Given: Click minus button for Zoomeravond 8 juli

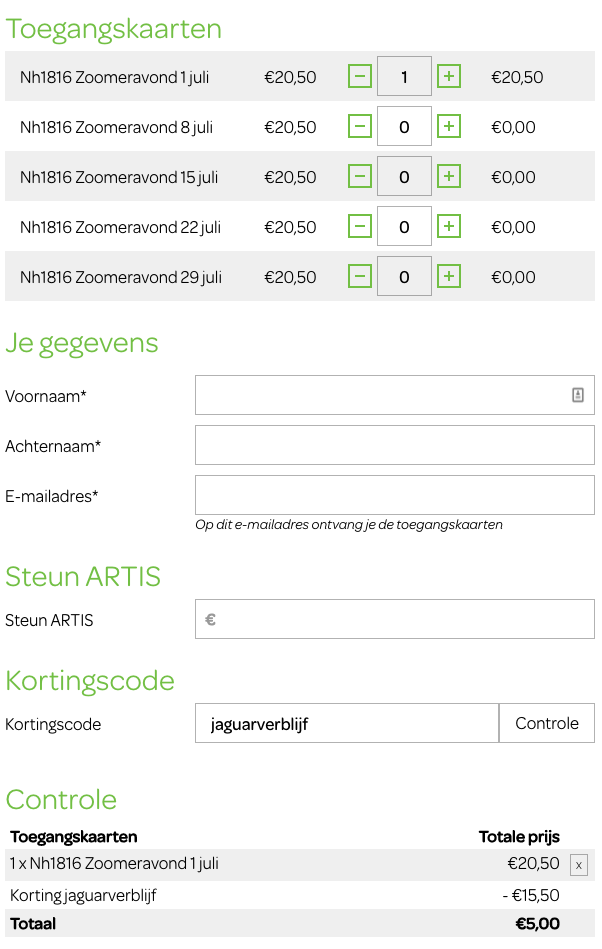Looking at the screenshot, I should (x=360, y=126).
